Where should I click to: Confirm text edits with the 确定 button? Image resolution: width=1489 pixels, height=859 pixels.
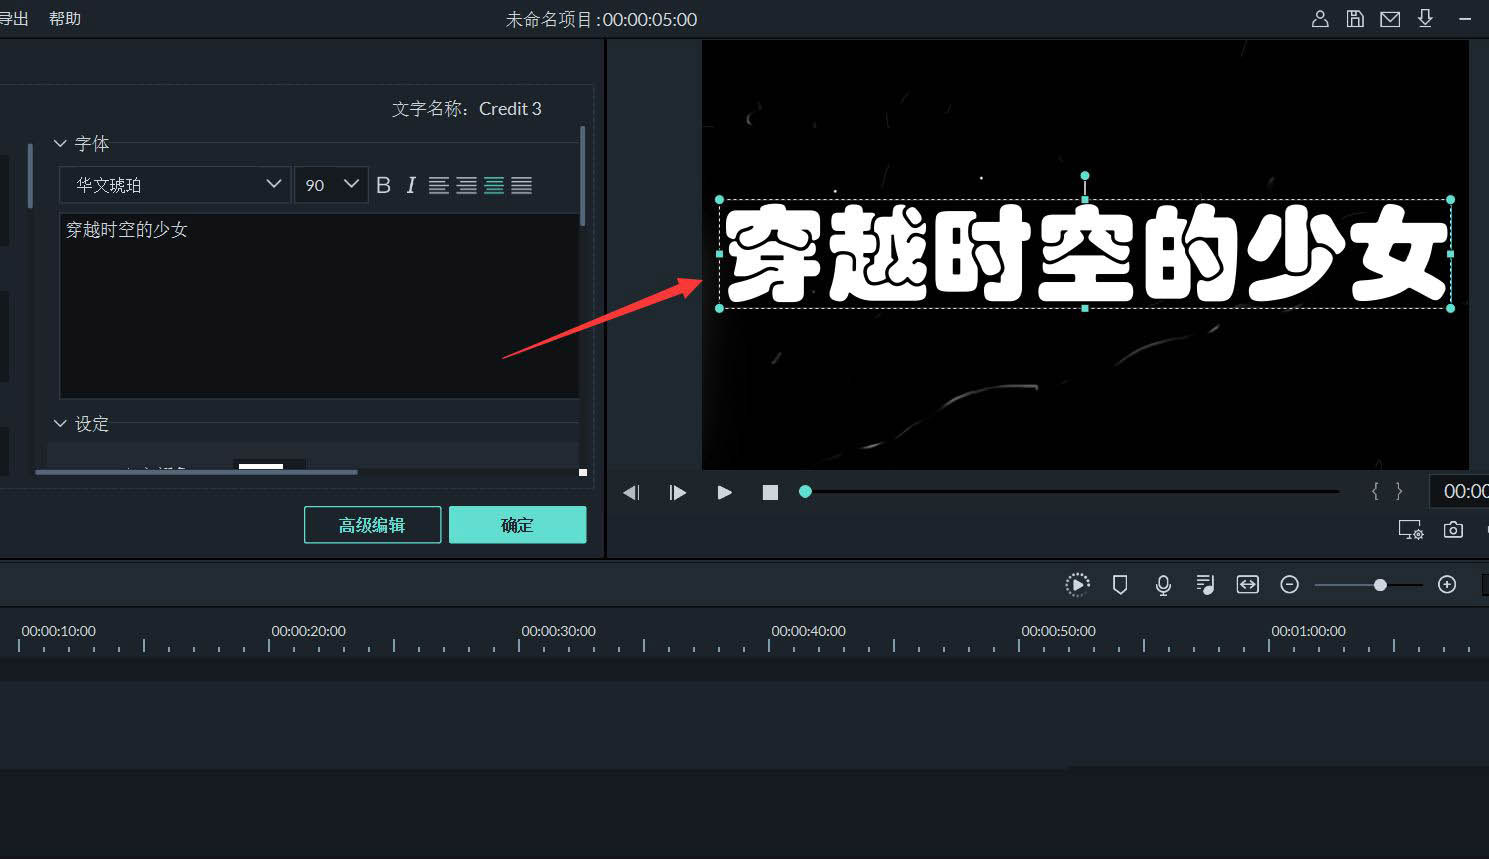point(517,524)
